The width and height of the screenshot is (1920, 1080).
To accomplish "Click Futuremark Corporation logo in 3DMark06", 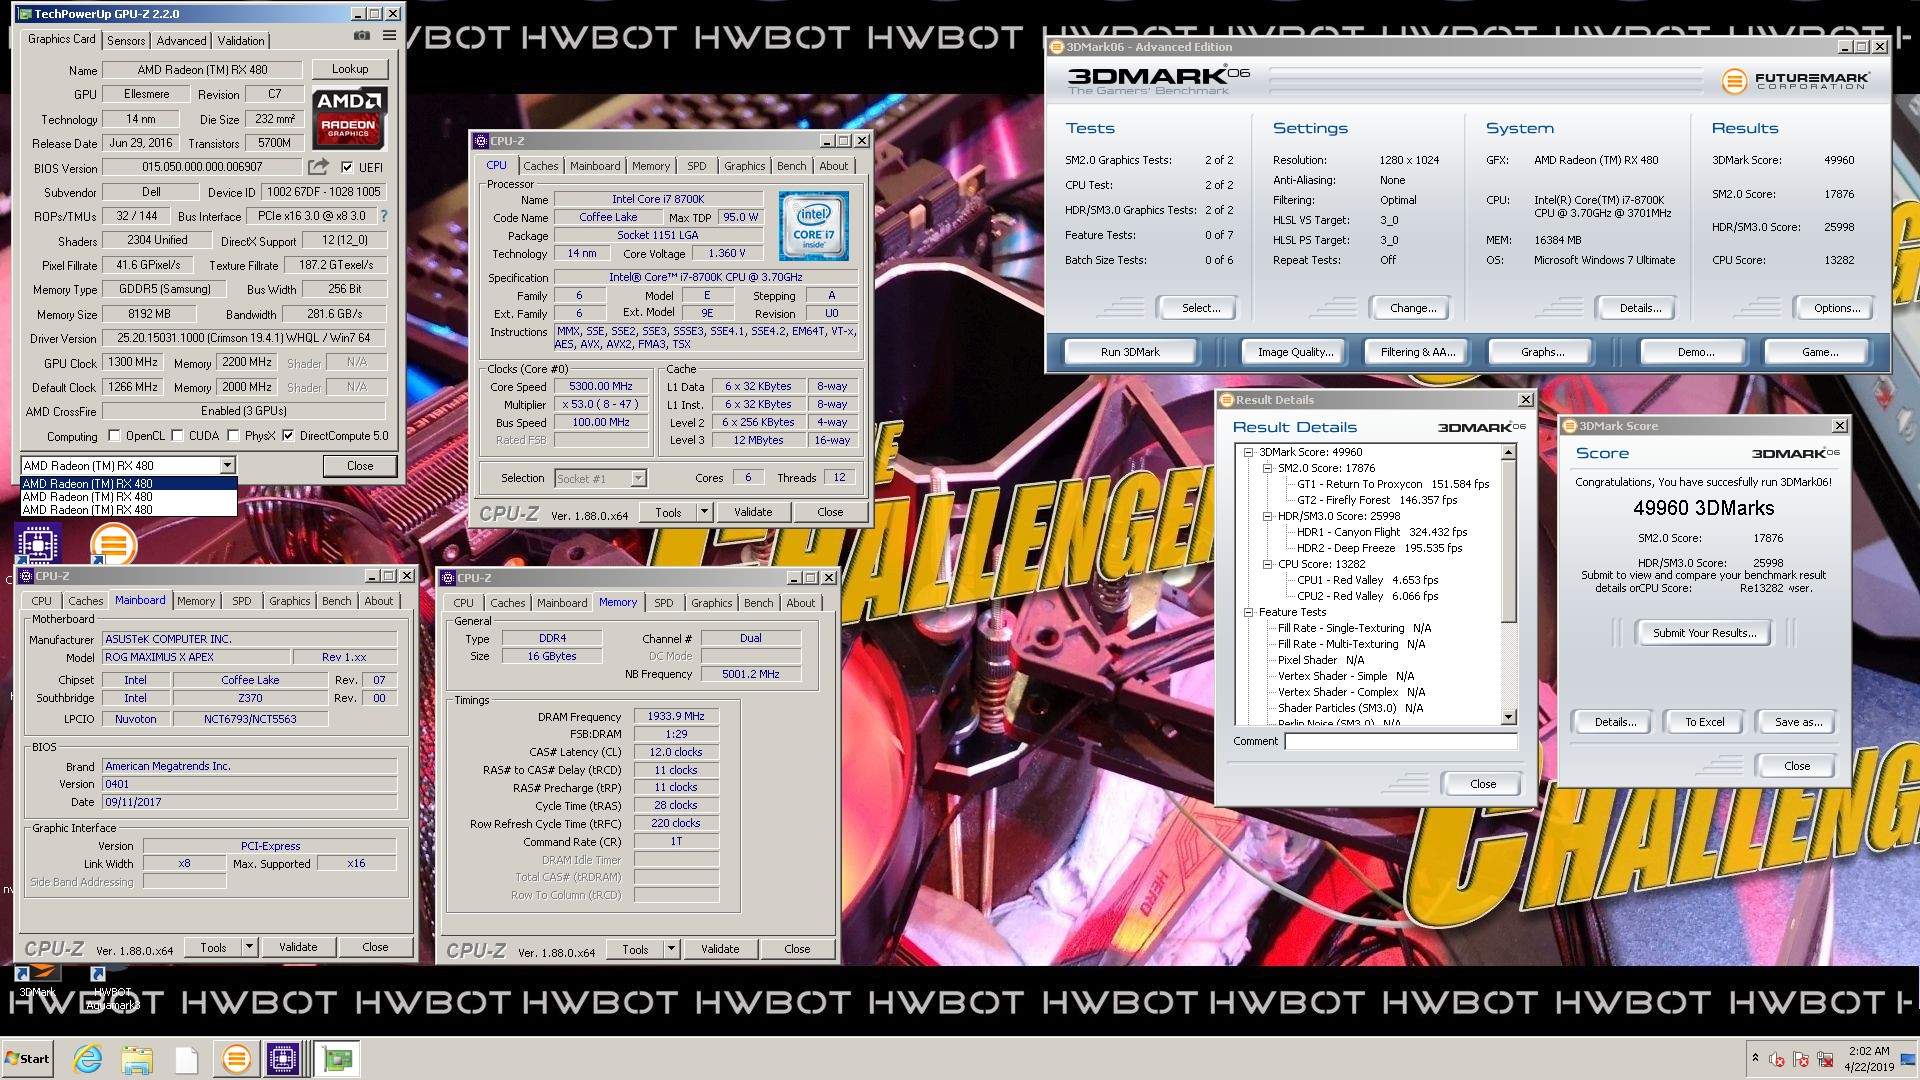I will click(x=1796, y=81).
